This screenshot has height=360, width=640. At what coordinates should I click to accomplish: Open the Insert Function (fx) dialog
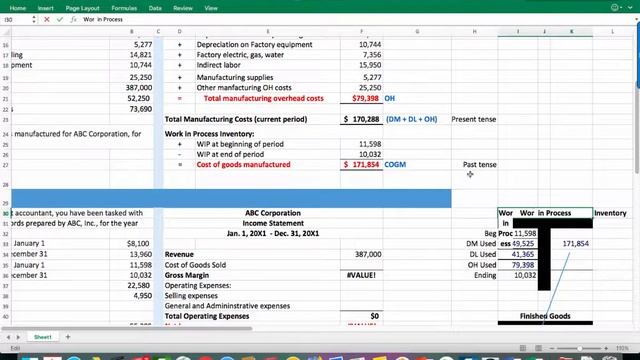73,19
